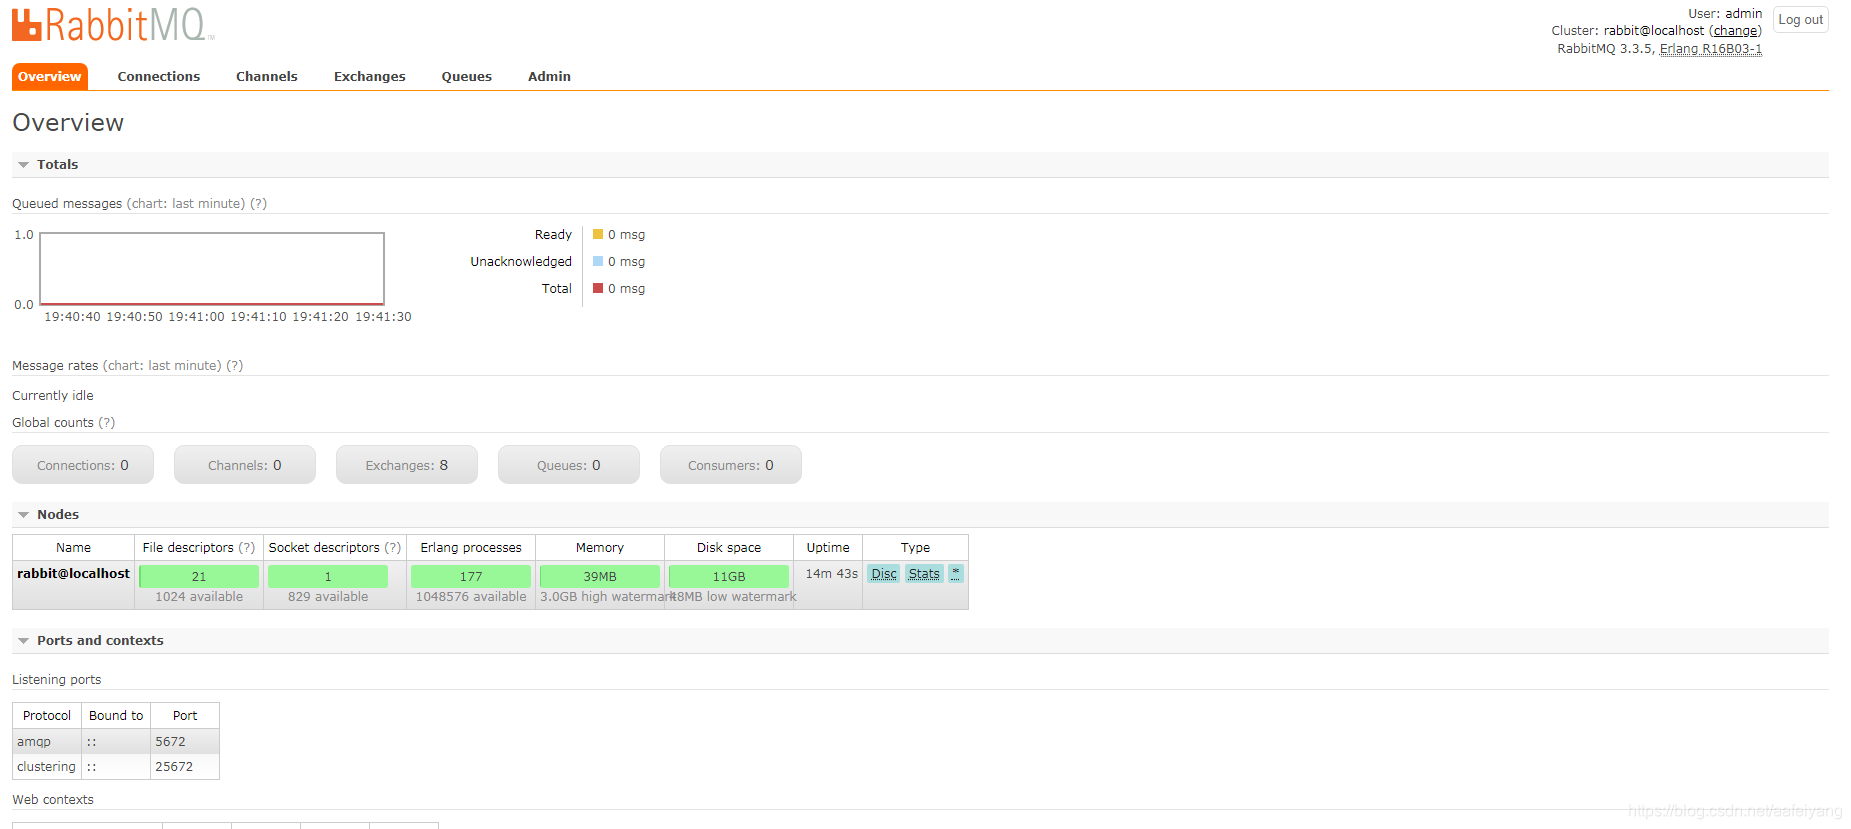Click the asterisk type tag
The height and width of the screenshot is (829, 1851).
[x=956, y=574]
